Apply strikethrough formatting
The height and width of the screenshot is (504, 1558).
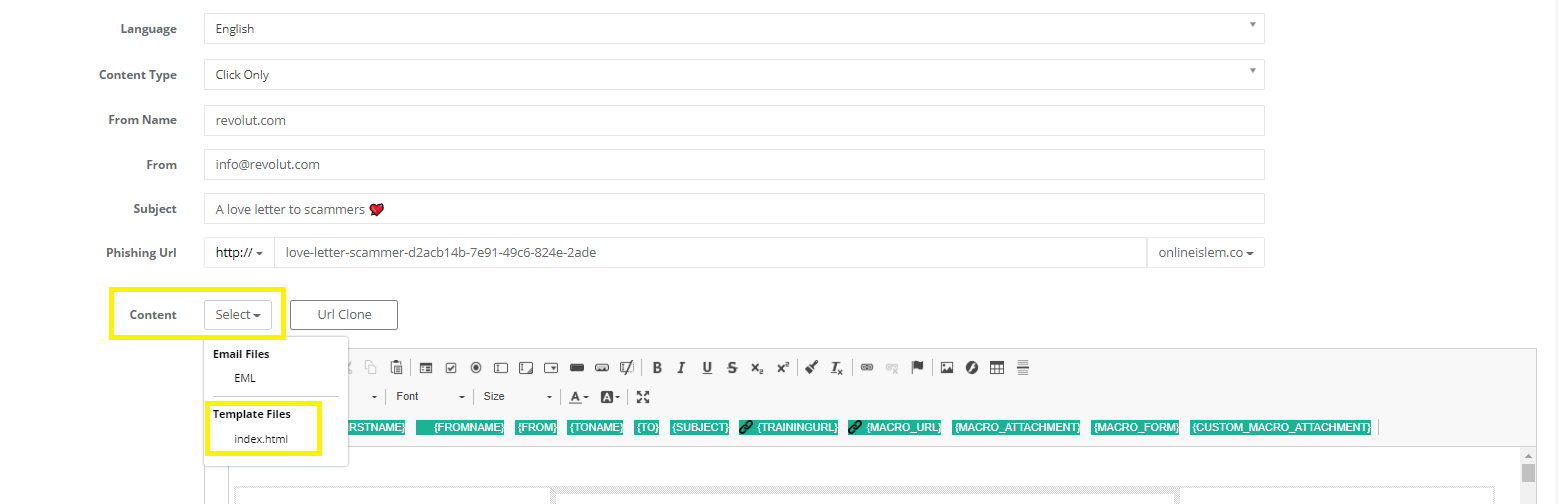732,367
